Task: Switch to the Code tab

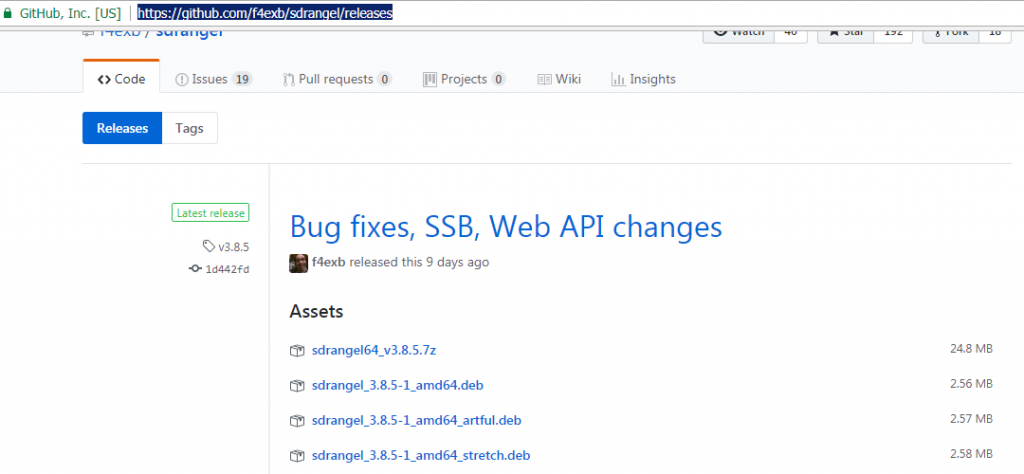Action: (121, 79)
